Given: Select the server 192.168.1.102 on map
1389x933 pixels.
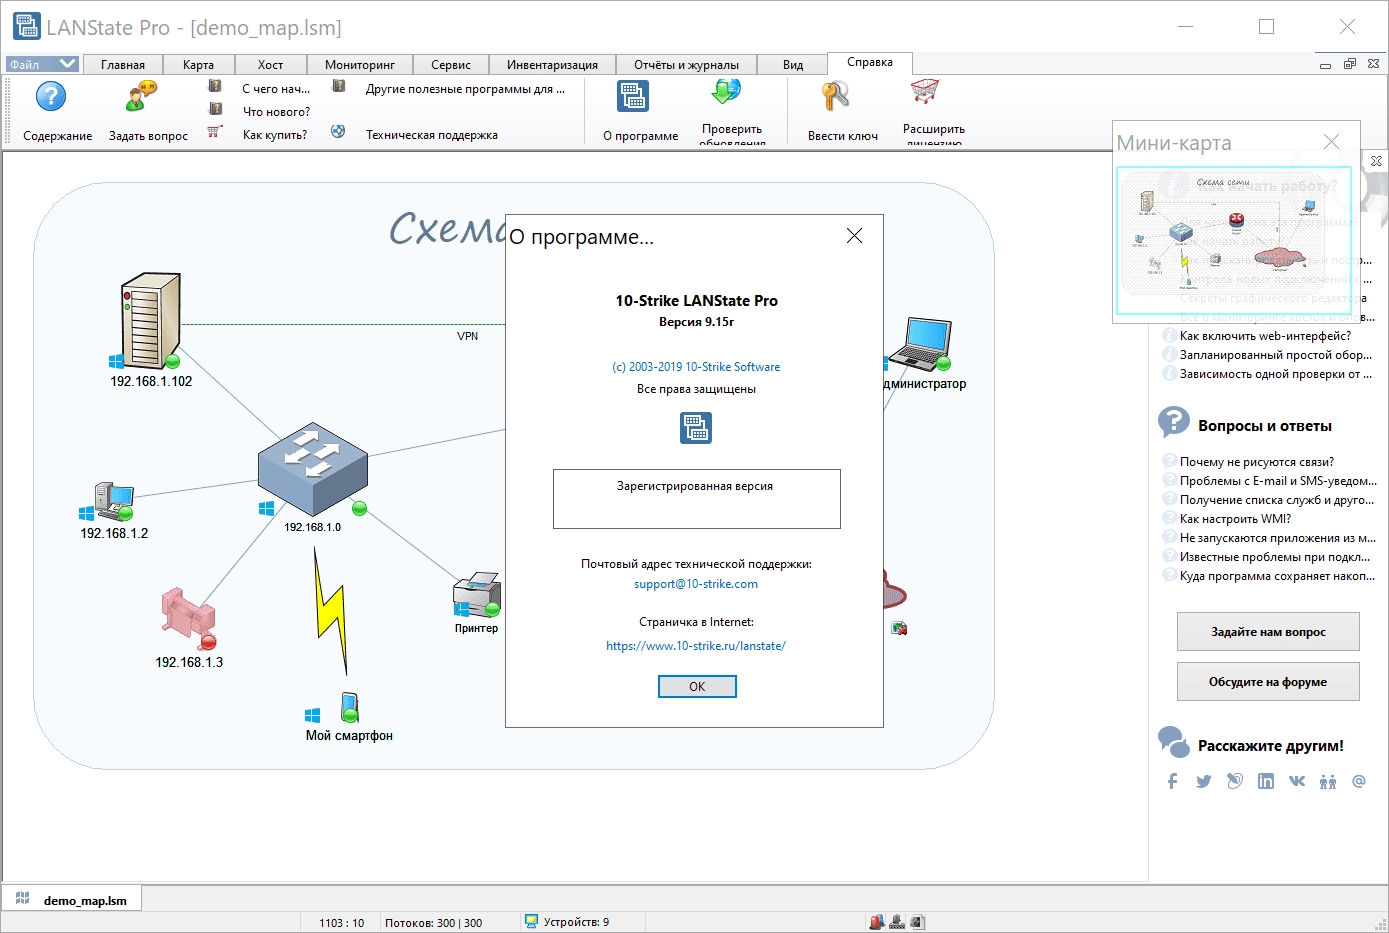Looking at the screenshot, I should [x=151, y=321].
